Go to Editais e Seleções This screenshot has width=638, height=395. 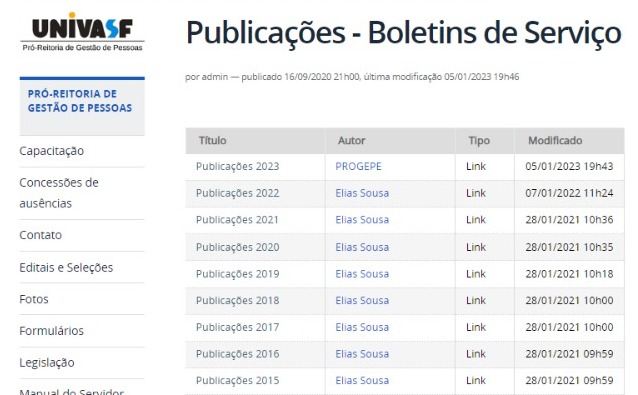tap(66, 268)
